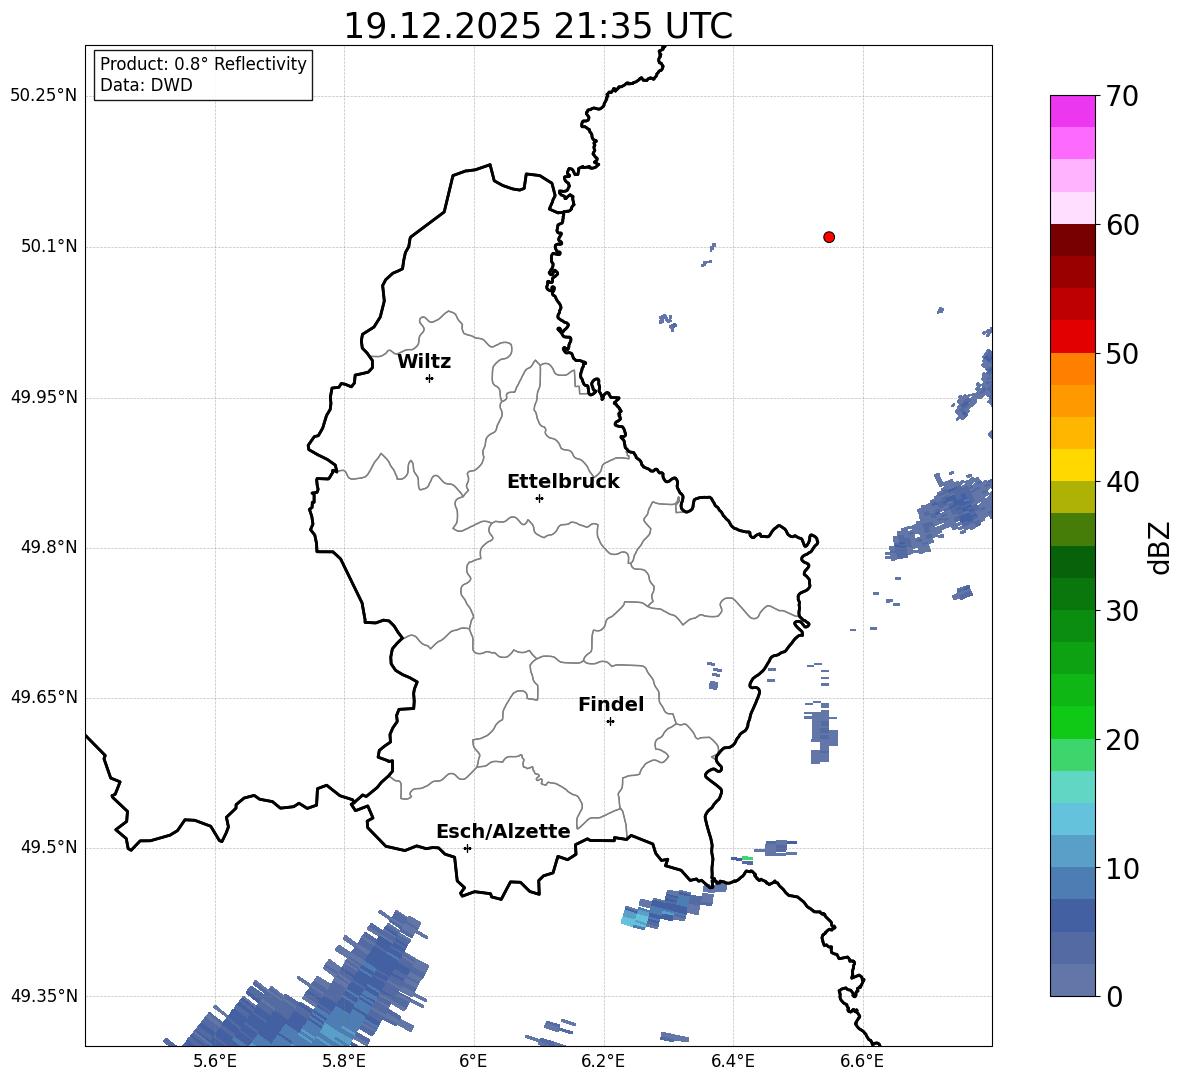Click the Findel station cross marker
The width and height of the screenshot is (1184, 1081).
610,722
